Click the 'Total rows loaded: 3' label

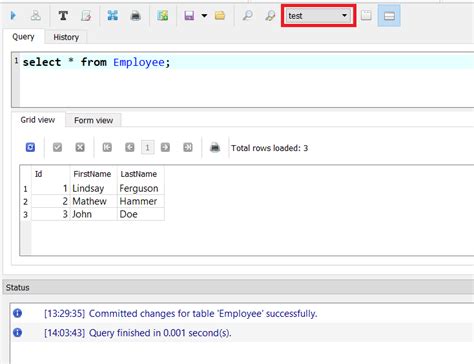(269, 148)
